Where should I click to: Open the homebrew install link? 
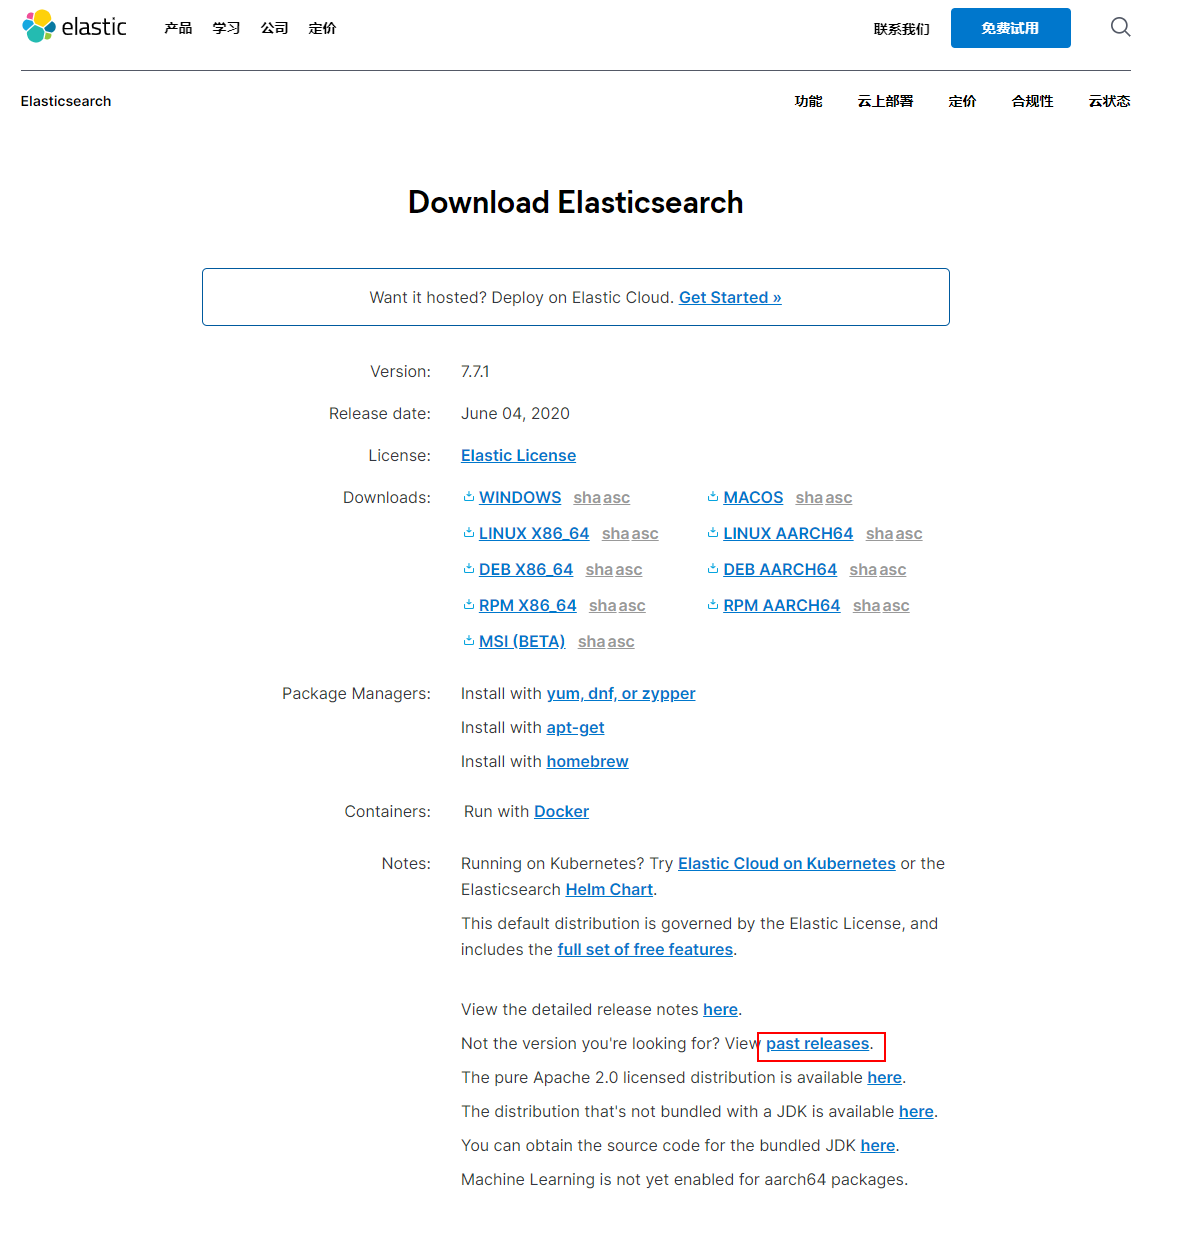coord(587,761)
